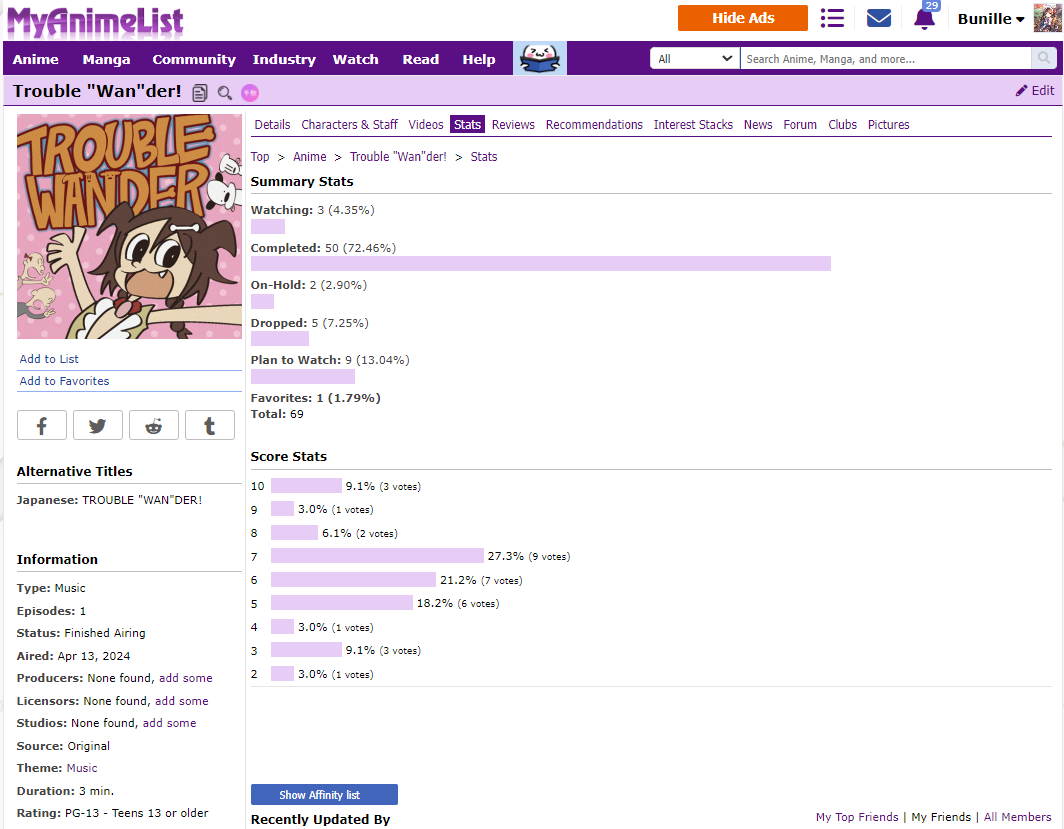Switch to the Clubs tab
1064x829 pixels.
click(842, 125)
